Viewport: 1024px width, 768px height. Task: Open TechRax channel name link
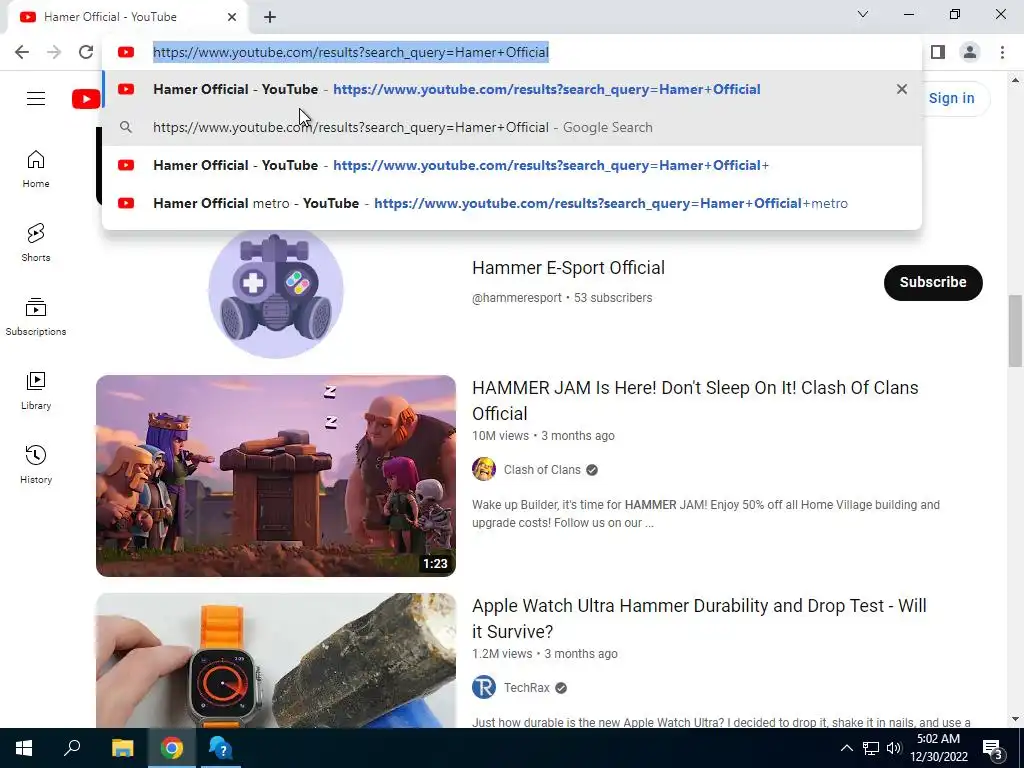526,688
